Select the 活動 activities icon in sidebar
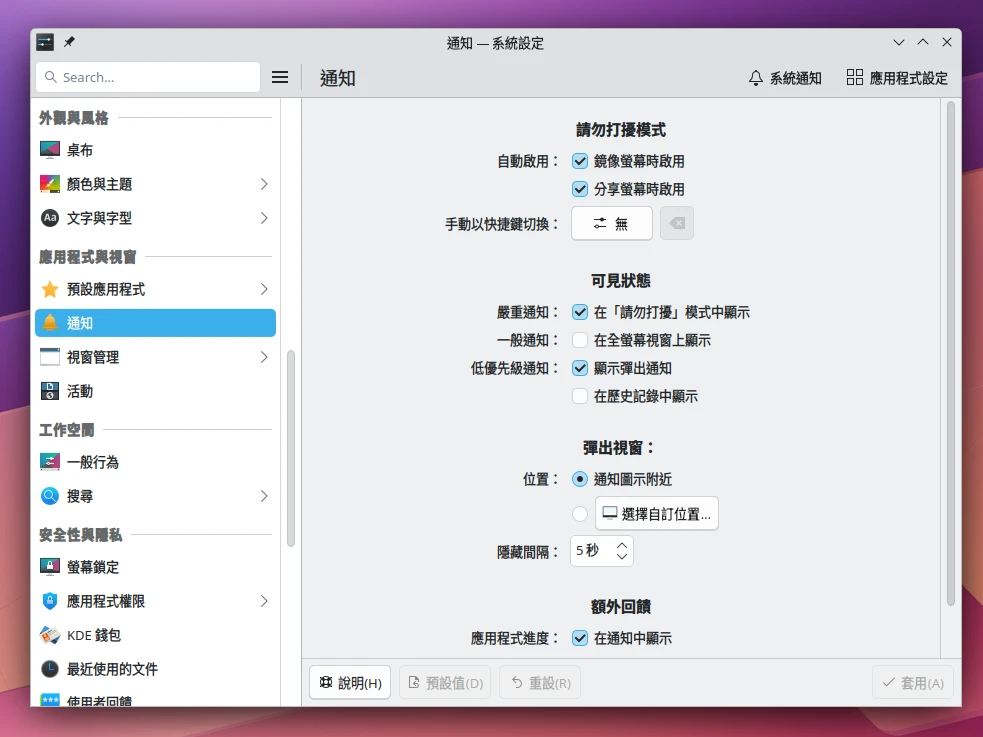 click(x=50, y=391)
